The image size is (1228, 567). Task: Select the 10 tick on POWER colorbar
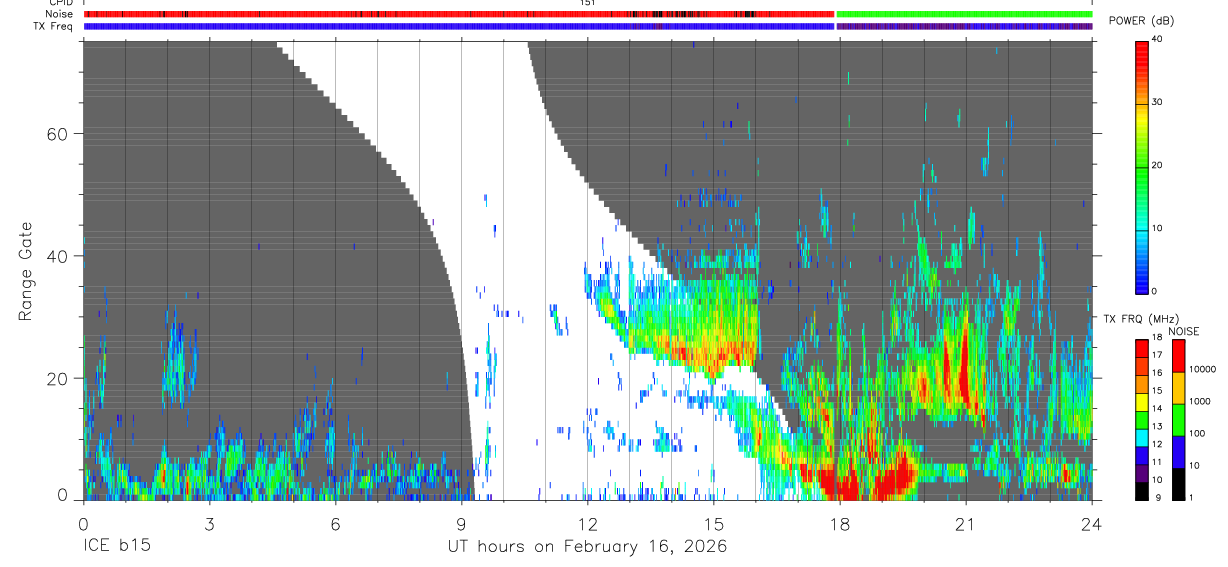pos(1157,229)
